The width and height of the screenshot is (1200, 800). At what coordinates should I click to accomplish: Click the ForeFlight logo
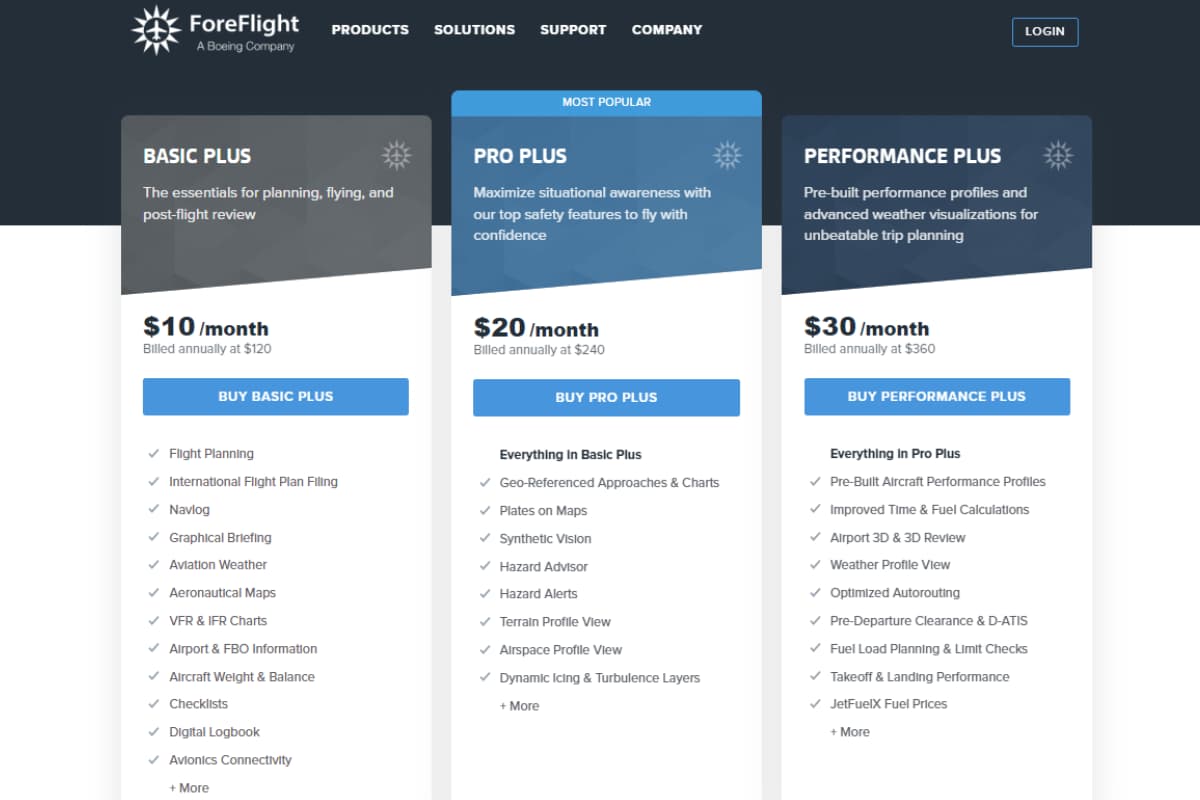tap(214, 30)
